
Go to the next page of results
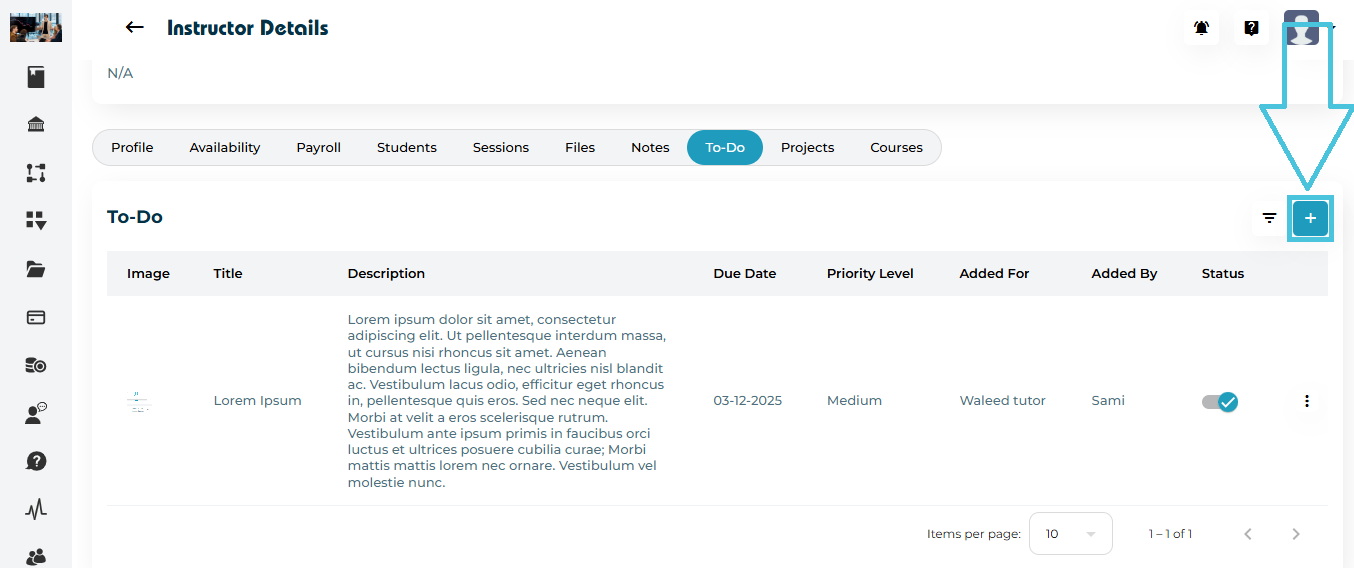point(1296,534)
